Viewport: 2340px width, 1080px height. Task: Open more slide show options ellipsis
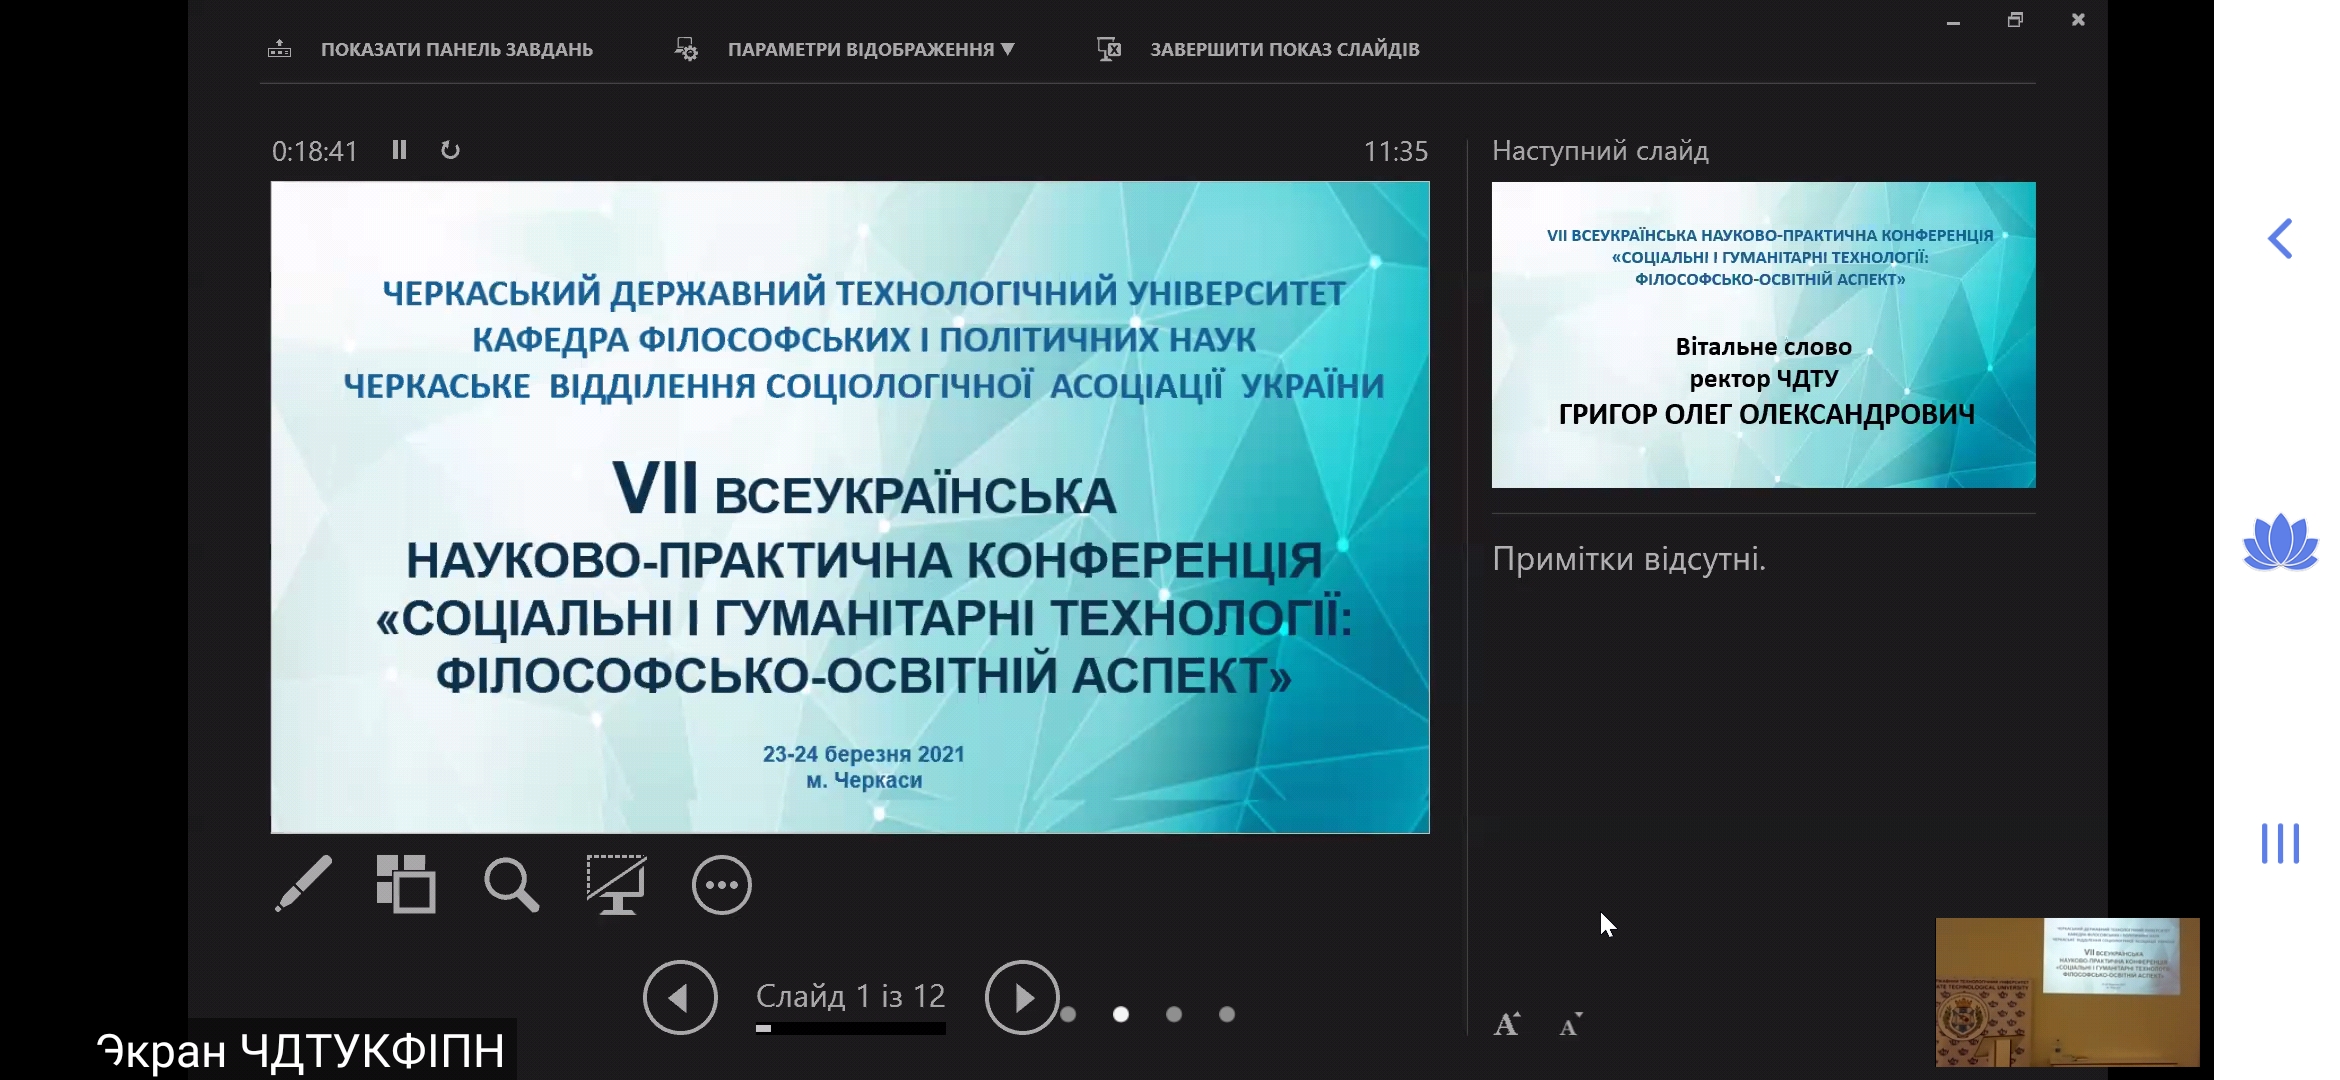click(721, 884)
